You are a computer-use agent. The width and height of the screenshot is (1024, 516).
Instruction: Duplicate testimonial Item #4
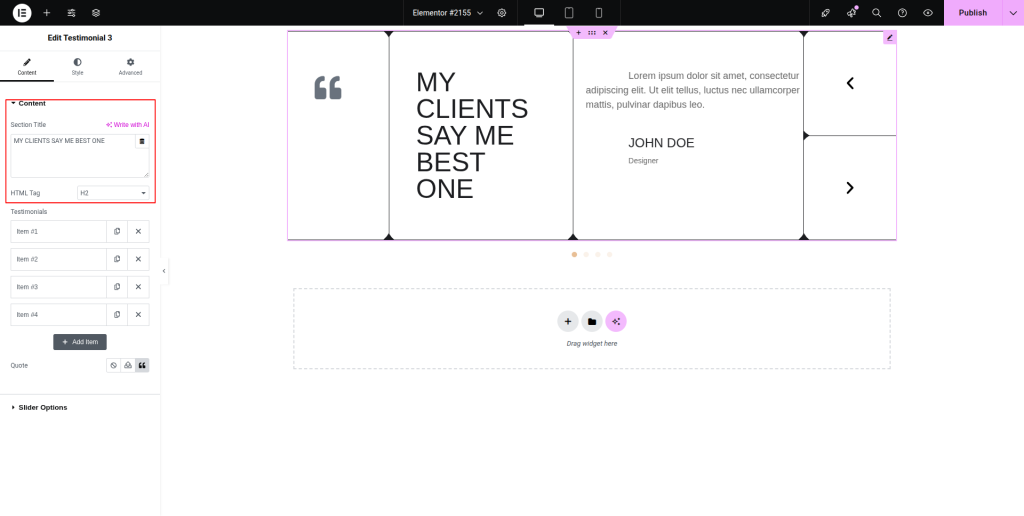click(117, 314)
